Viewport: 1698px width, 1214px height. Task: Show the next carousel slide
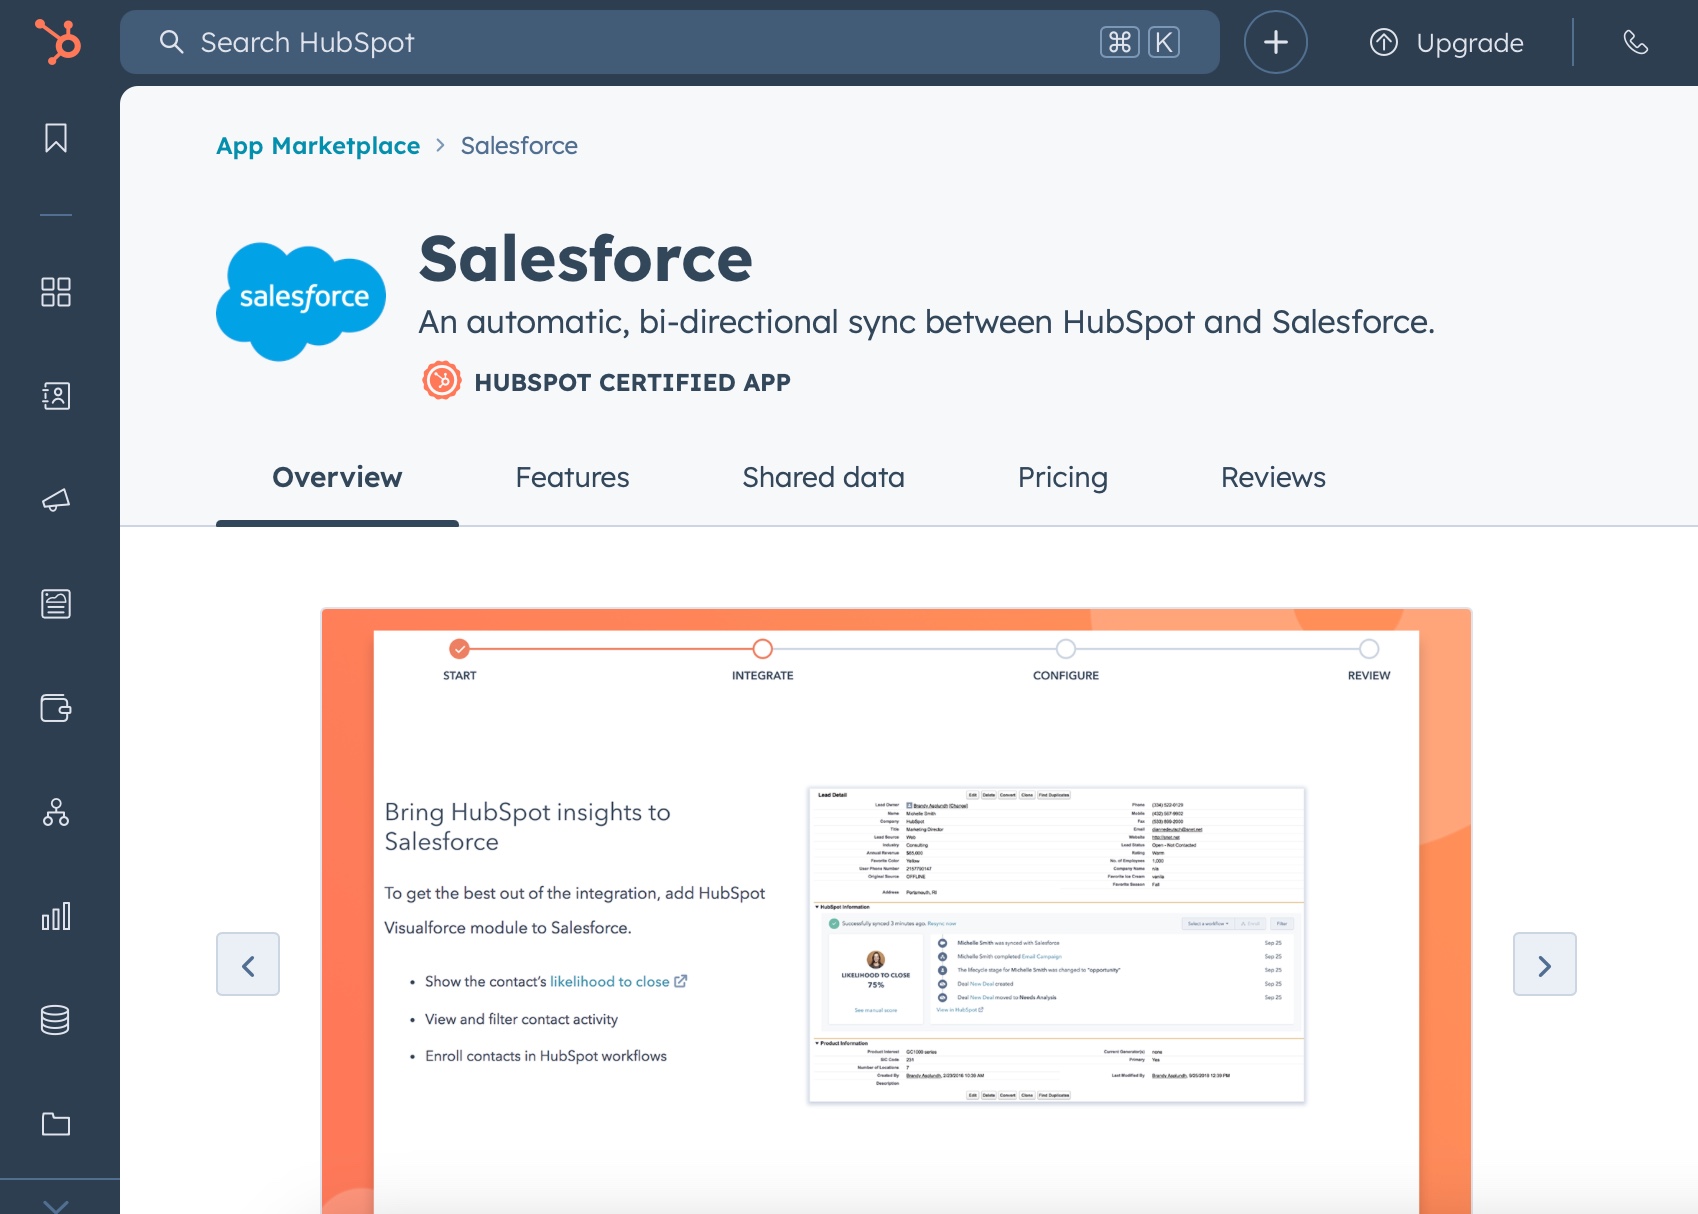click(1545, 964)
